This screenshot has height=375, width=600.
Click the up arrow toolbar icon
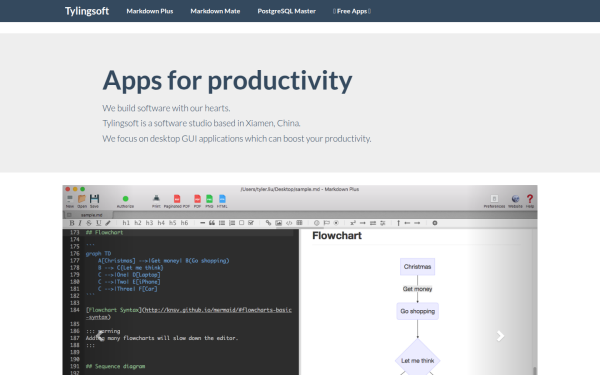398,223
